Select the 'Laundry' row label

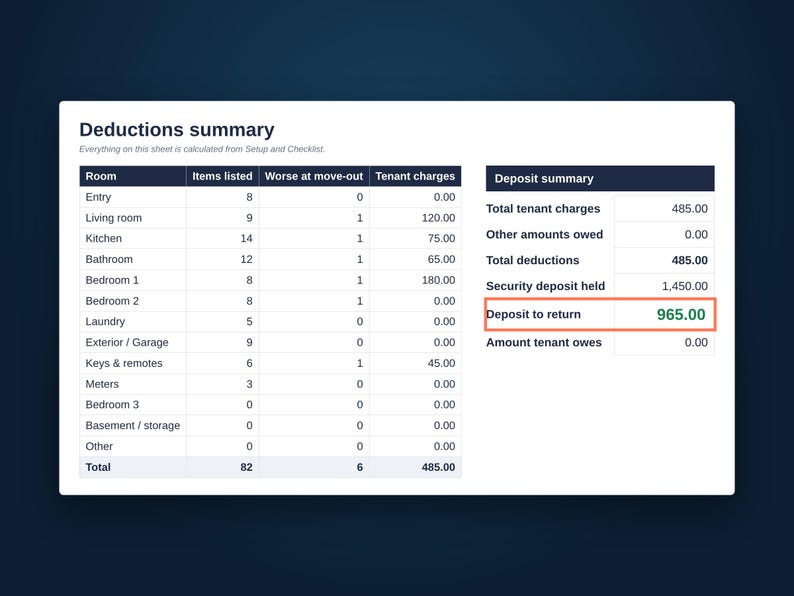(x=105, y=322)
